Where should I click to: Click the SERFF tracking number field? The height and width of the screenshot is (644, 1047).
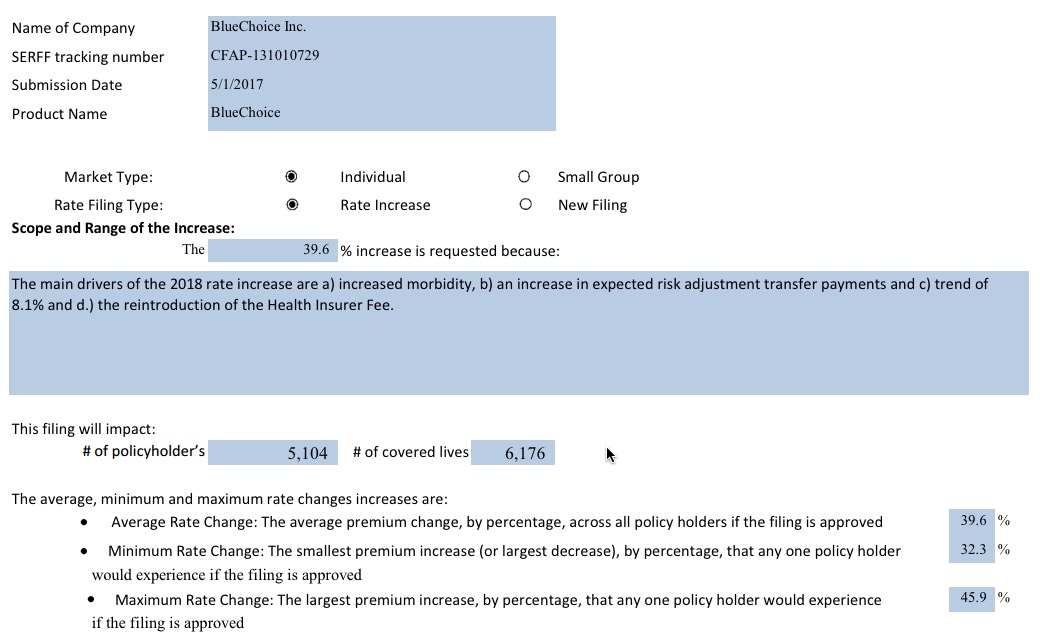(x=381, y=56)
